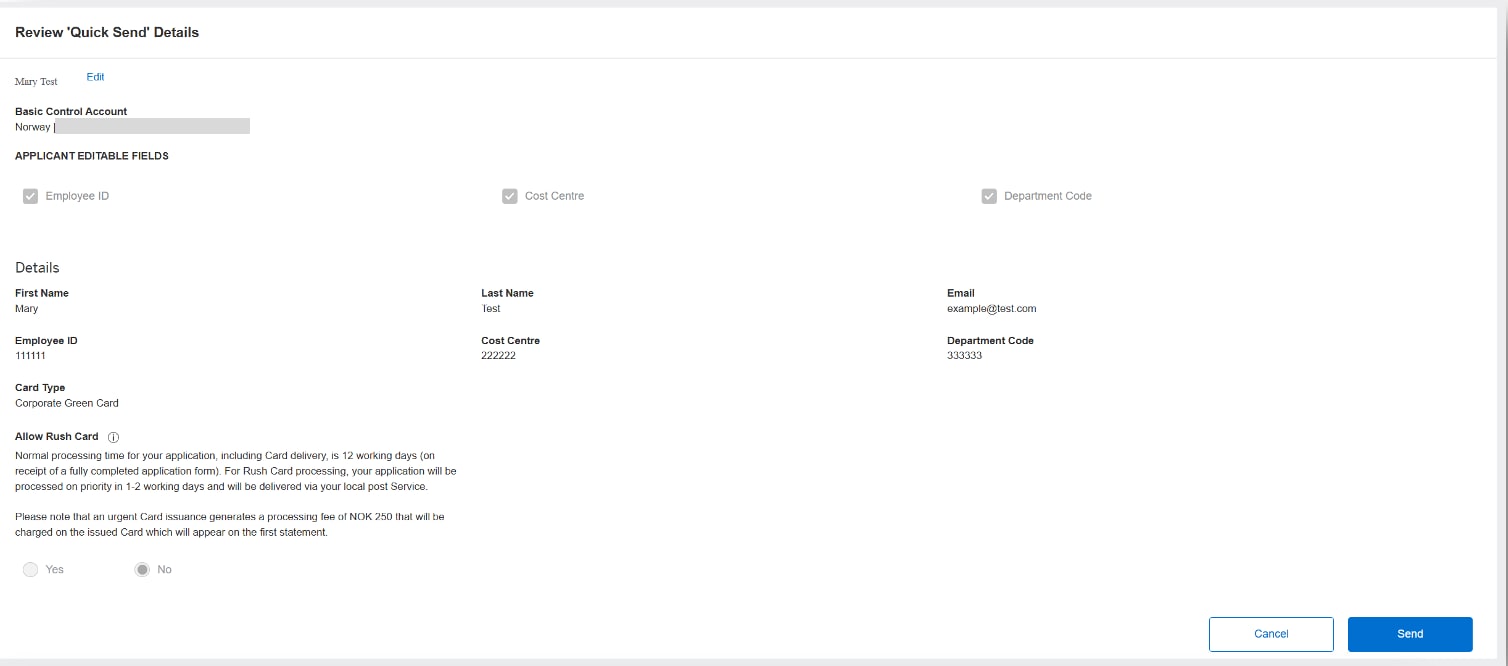Click the email address example@test.com

tap(991, 309)
